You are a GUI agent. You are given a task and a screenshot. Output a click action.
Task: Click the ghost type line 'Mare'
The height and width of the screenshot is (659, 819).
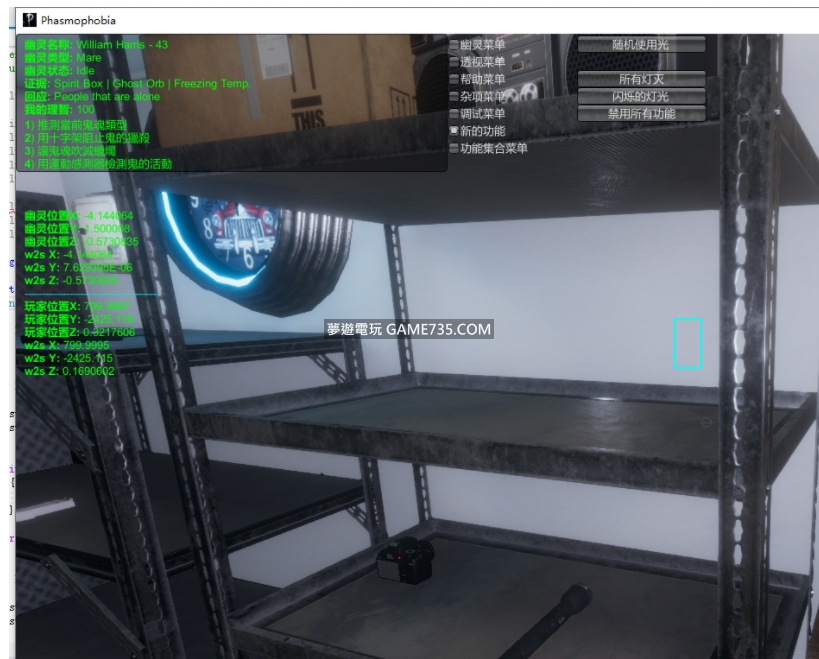(63, 58)
